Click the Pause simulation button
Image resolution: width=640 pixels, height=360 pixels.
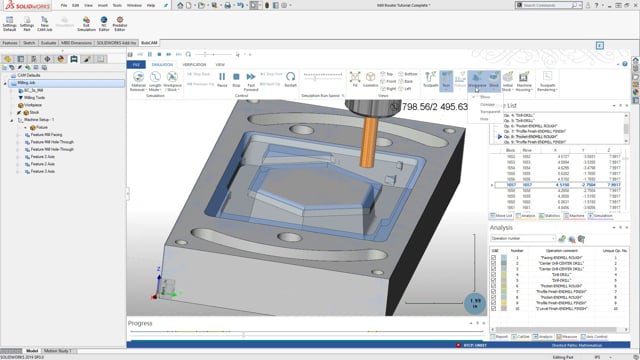click(222, 79)
